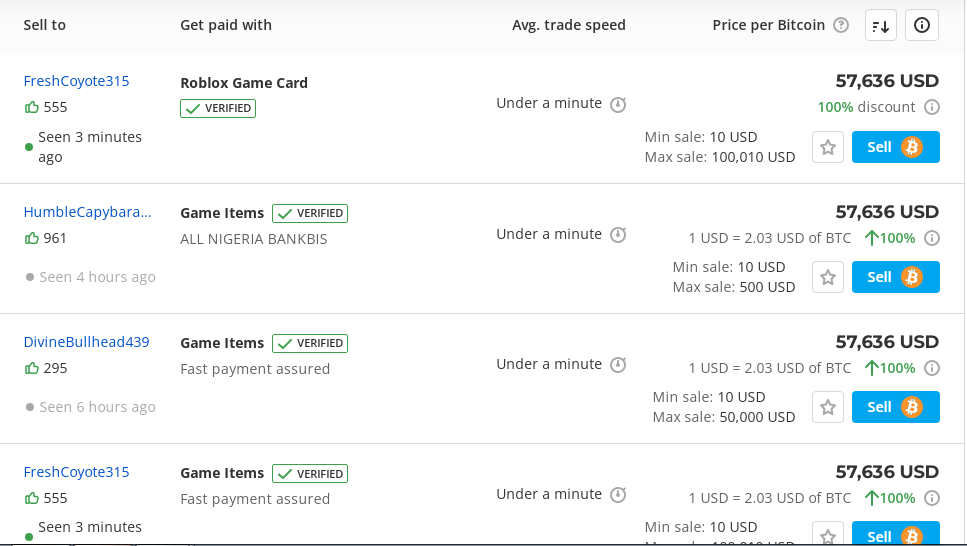Sell Bitcoin to HumbleCapybara offer
Viewport: 967px width, 546px height.
point(895,277)
